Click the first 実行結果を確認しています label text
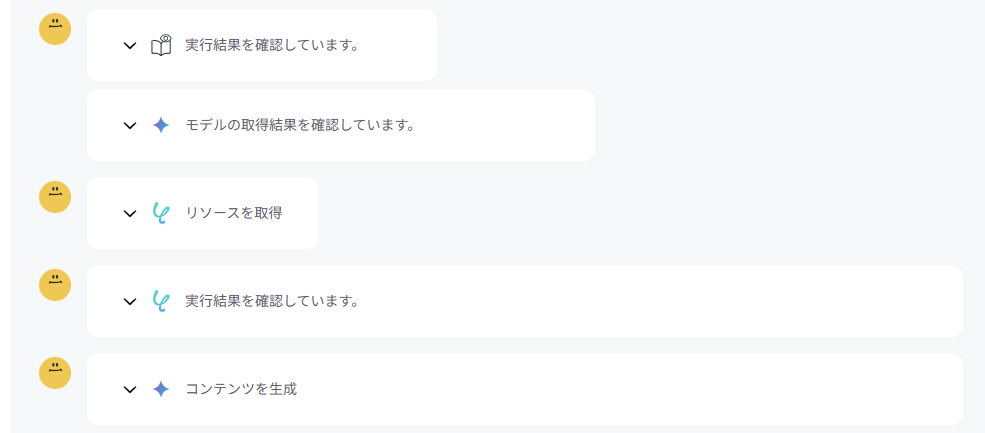This screenshot has height=433, width=985. (x=272, y=45)
